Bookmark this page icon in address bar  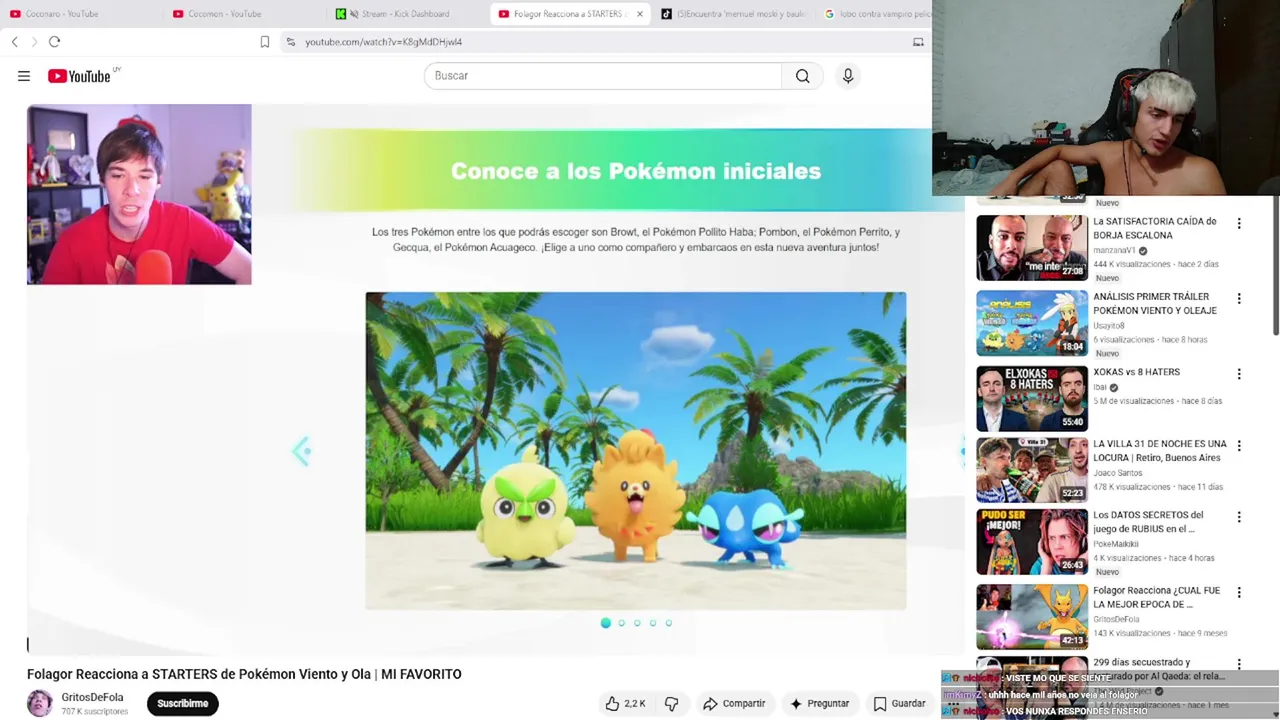(x=265, y=42)
